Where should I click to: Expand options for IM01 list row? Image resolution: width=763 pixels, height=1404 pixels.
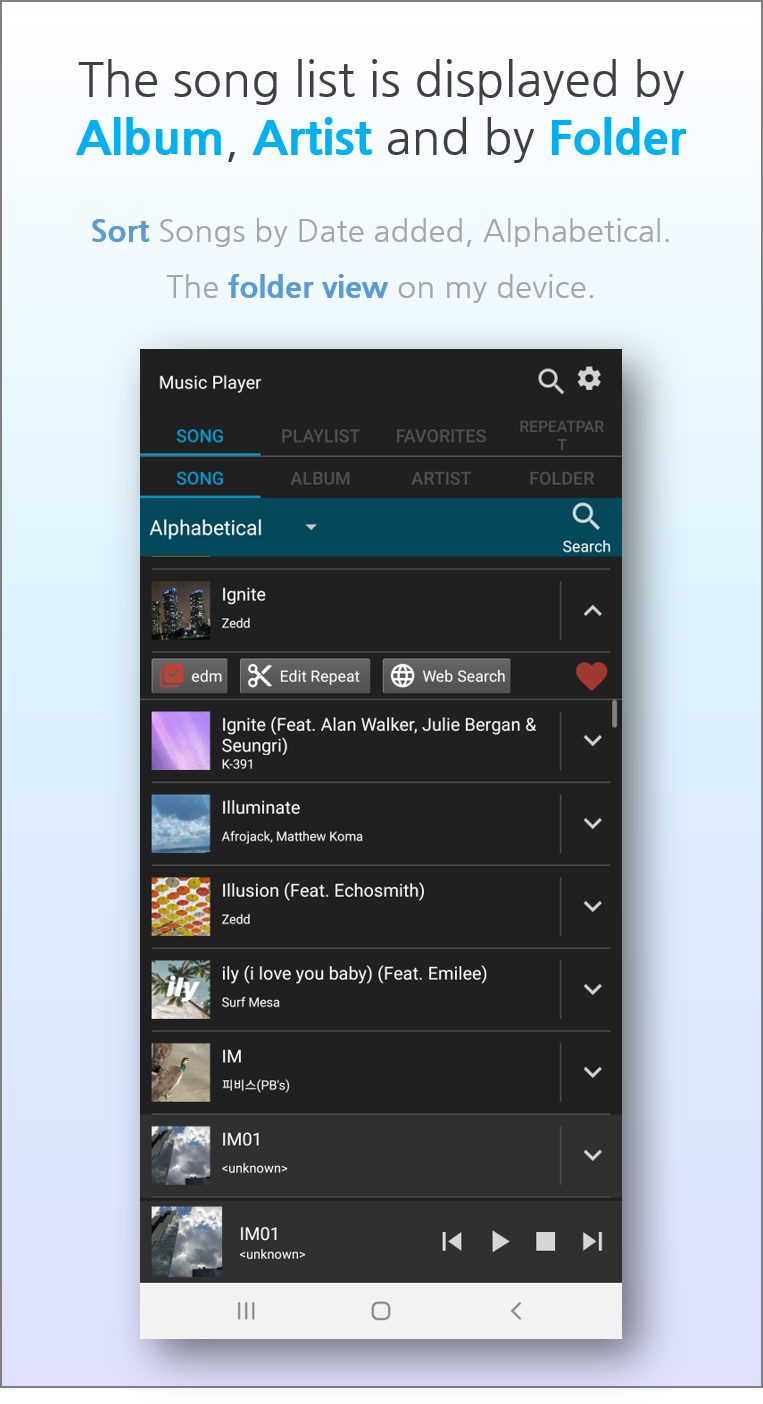pos(592,1155)
